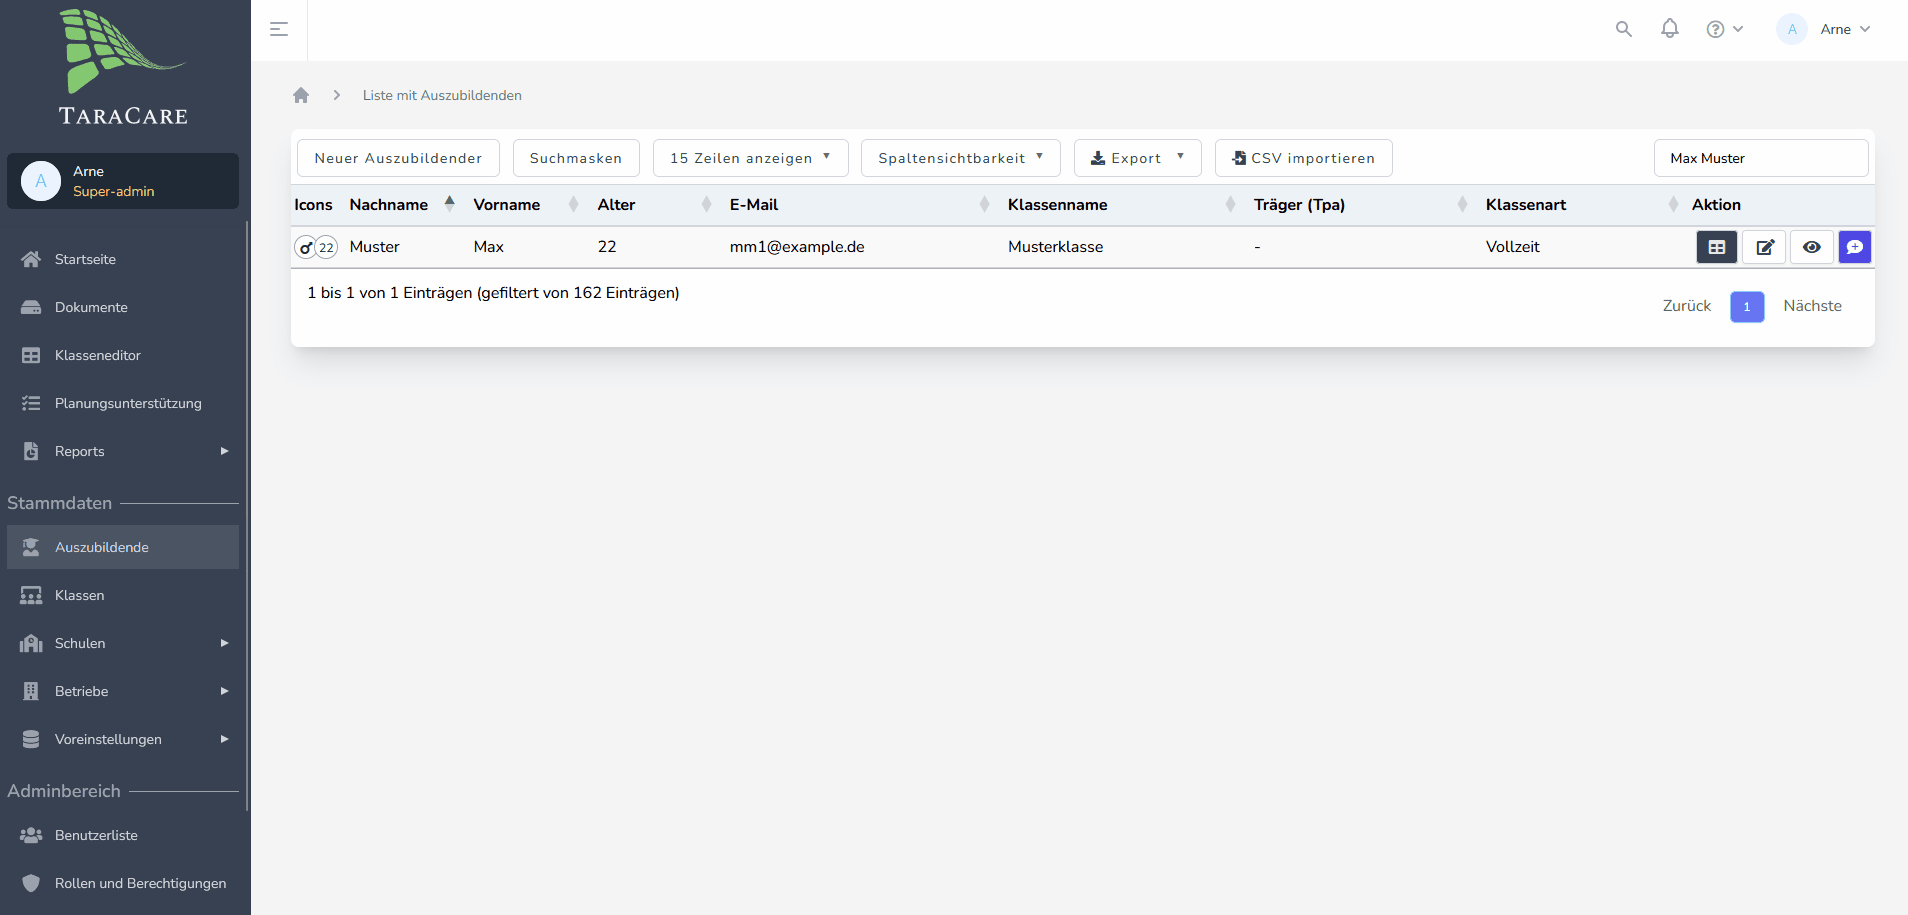The height and width of the screenshot is (915, 1908).
Task: Open the Arne user account menu
Action: (1824, 29)
